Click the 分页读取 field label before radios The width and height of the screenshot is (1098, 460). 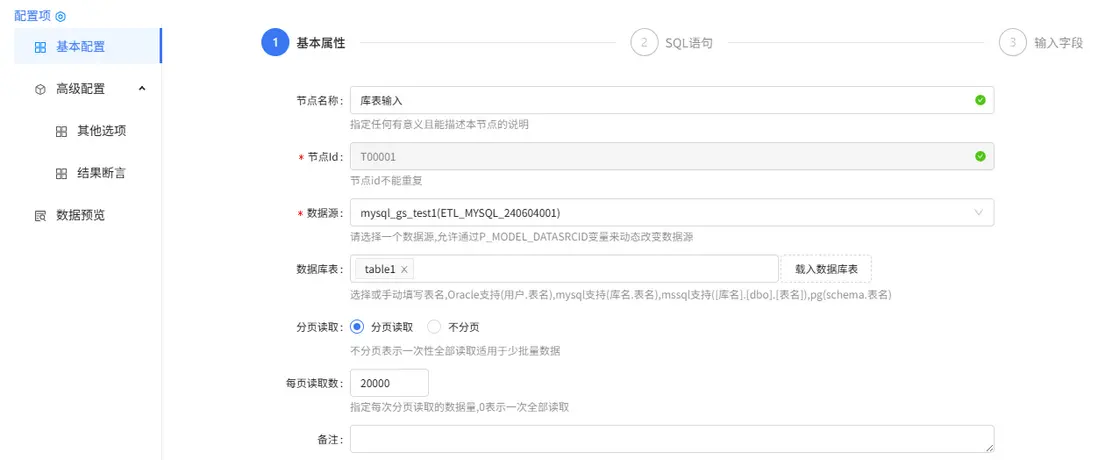point(320,326)
